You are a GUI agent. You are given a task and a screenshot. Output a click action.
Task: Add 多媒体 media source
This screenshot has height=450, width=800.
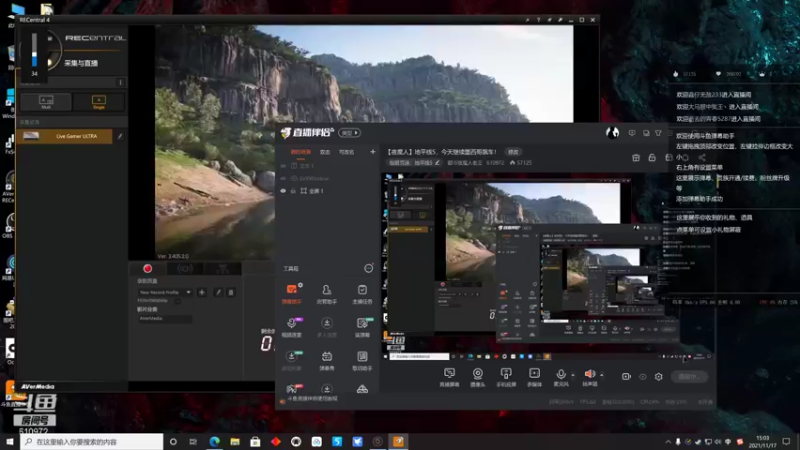(x=534, y=378)
